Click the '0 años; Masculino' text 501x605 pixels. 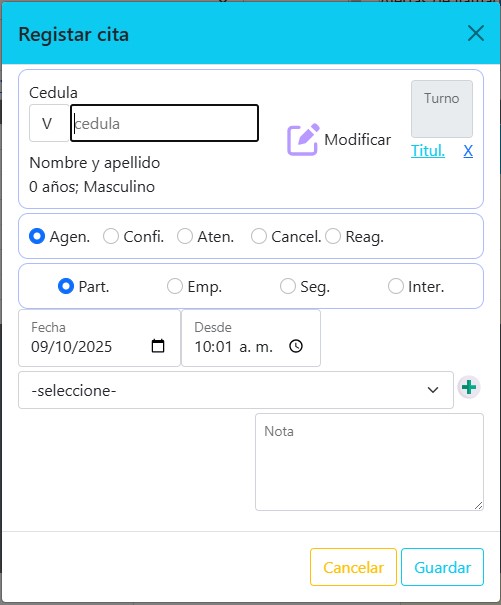coord(92,187)
